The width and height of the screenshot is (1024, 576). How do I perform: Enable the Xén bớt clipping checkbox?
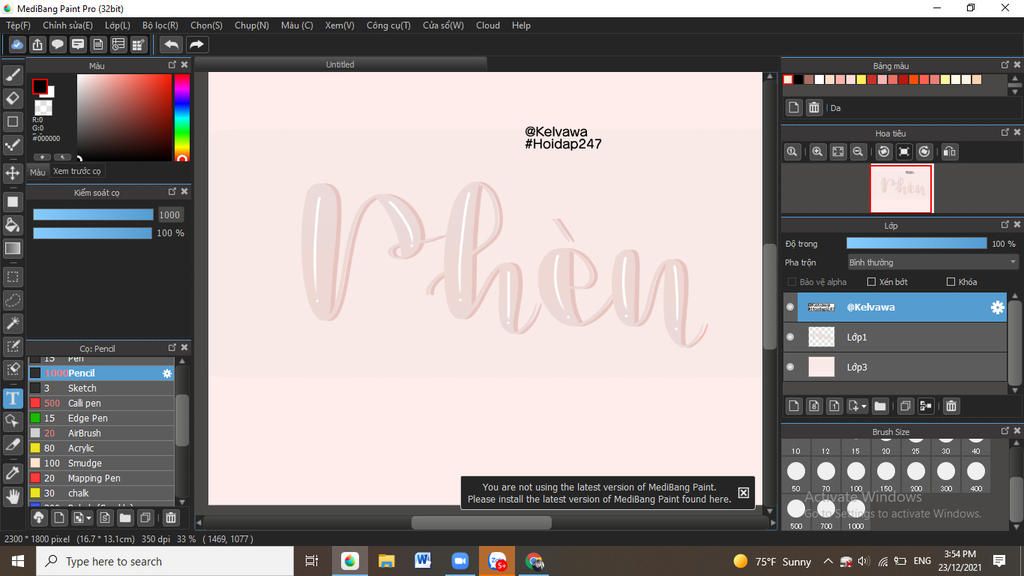pyautogui.click(x=871, y=281)
